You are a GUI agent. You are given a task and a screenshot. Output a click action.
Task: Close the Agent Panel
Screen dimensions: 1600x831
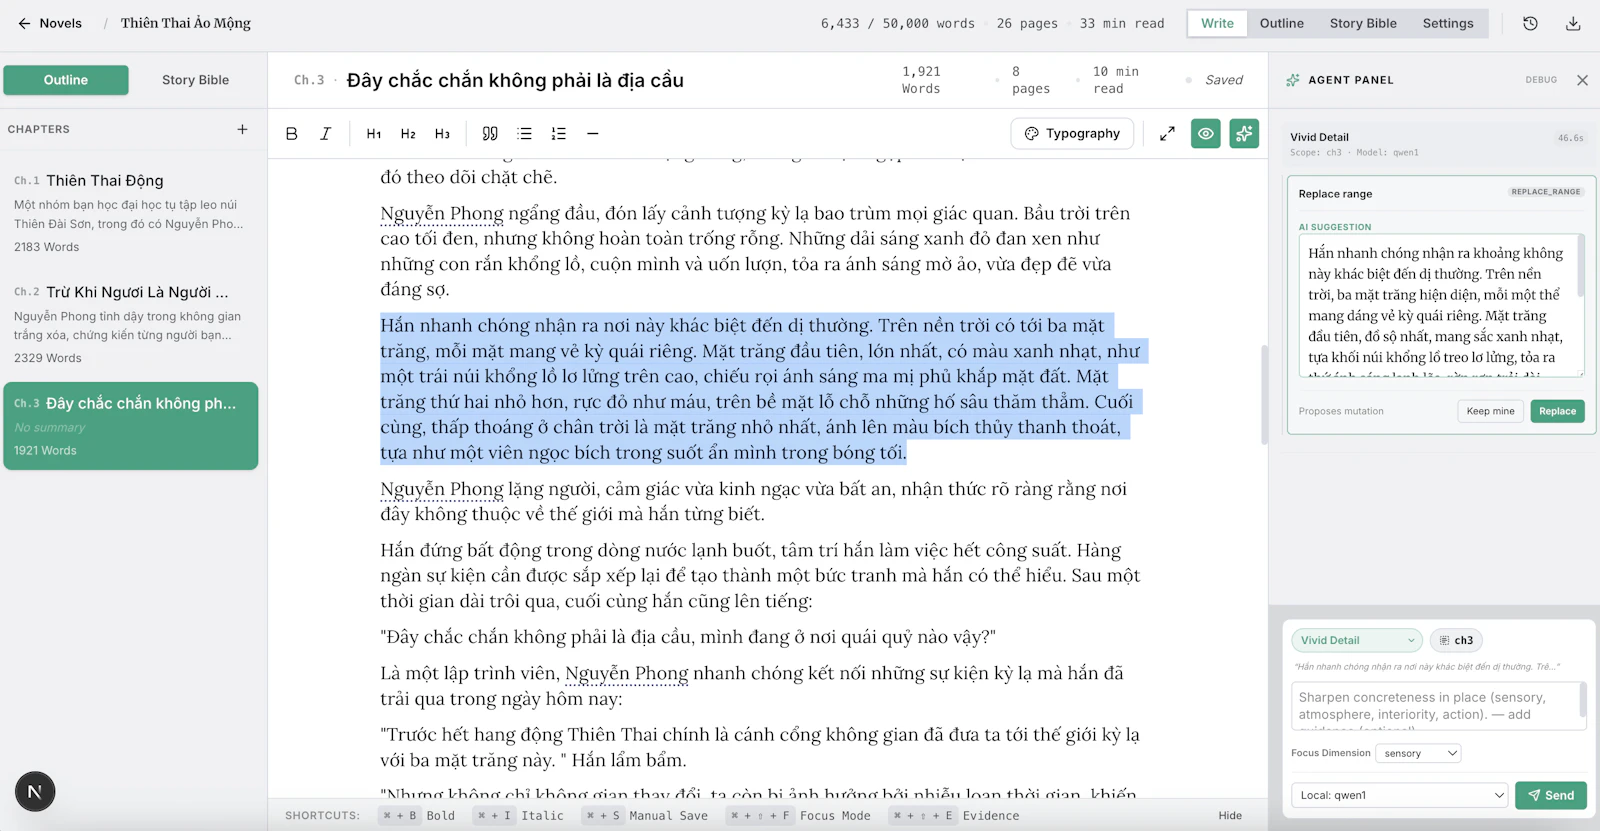click(x=1582, y=80)
